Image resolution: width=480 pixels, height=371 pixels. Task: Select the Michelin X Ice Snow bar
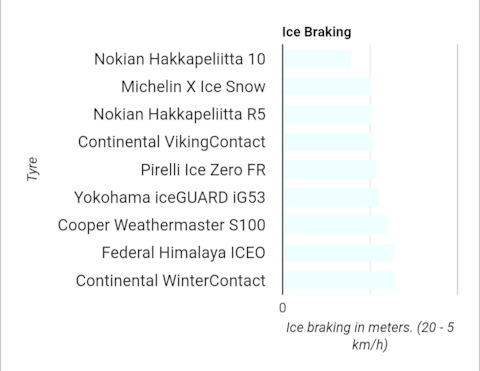pos(328,87)
